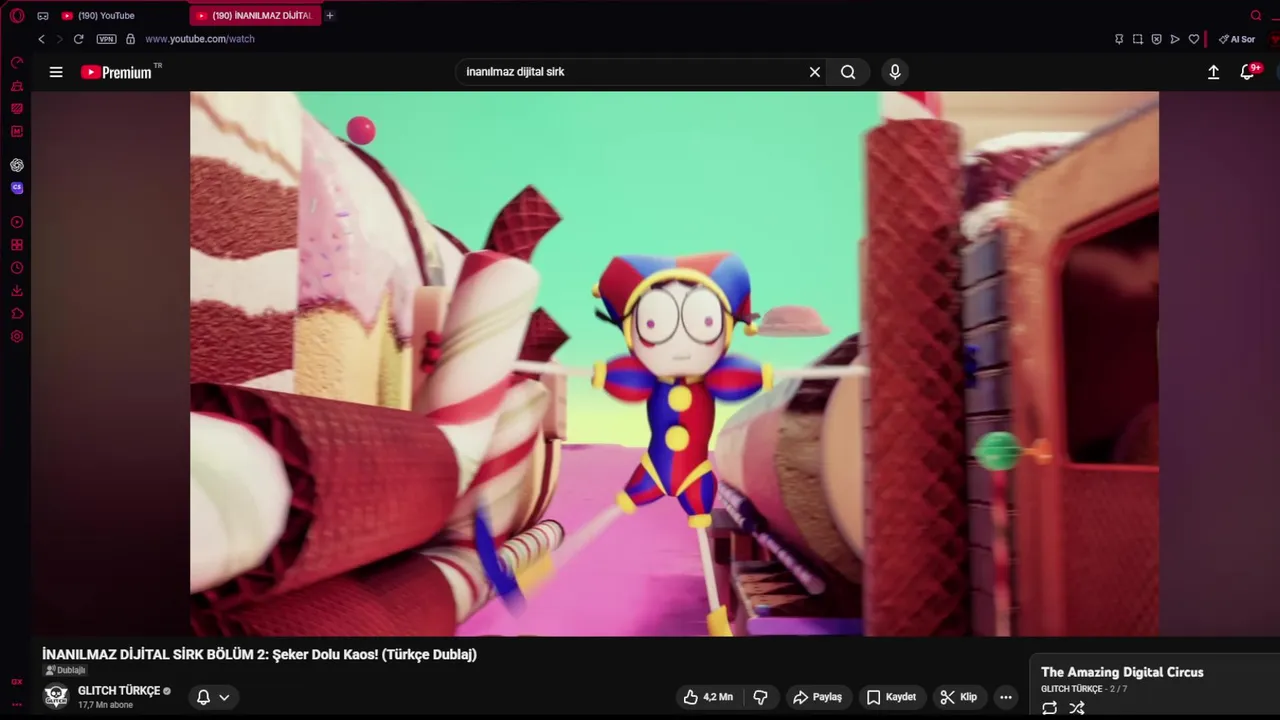The image size is (1280, 720).
Task: Click the 'Dublajlı' badge under title
Action: click(x=65, y=670)
